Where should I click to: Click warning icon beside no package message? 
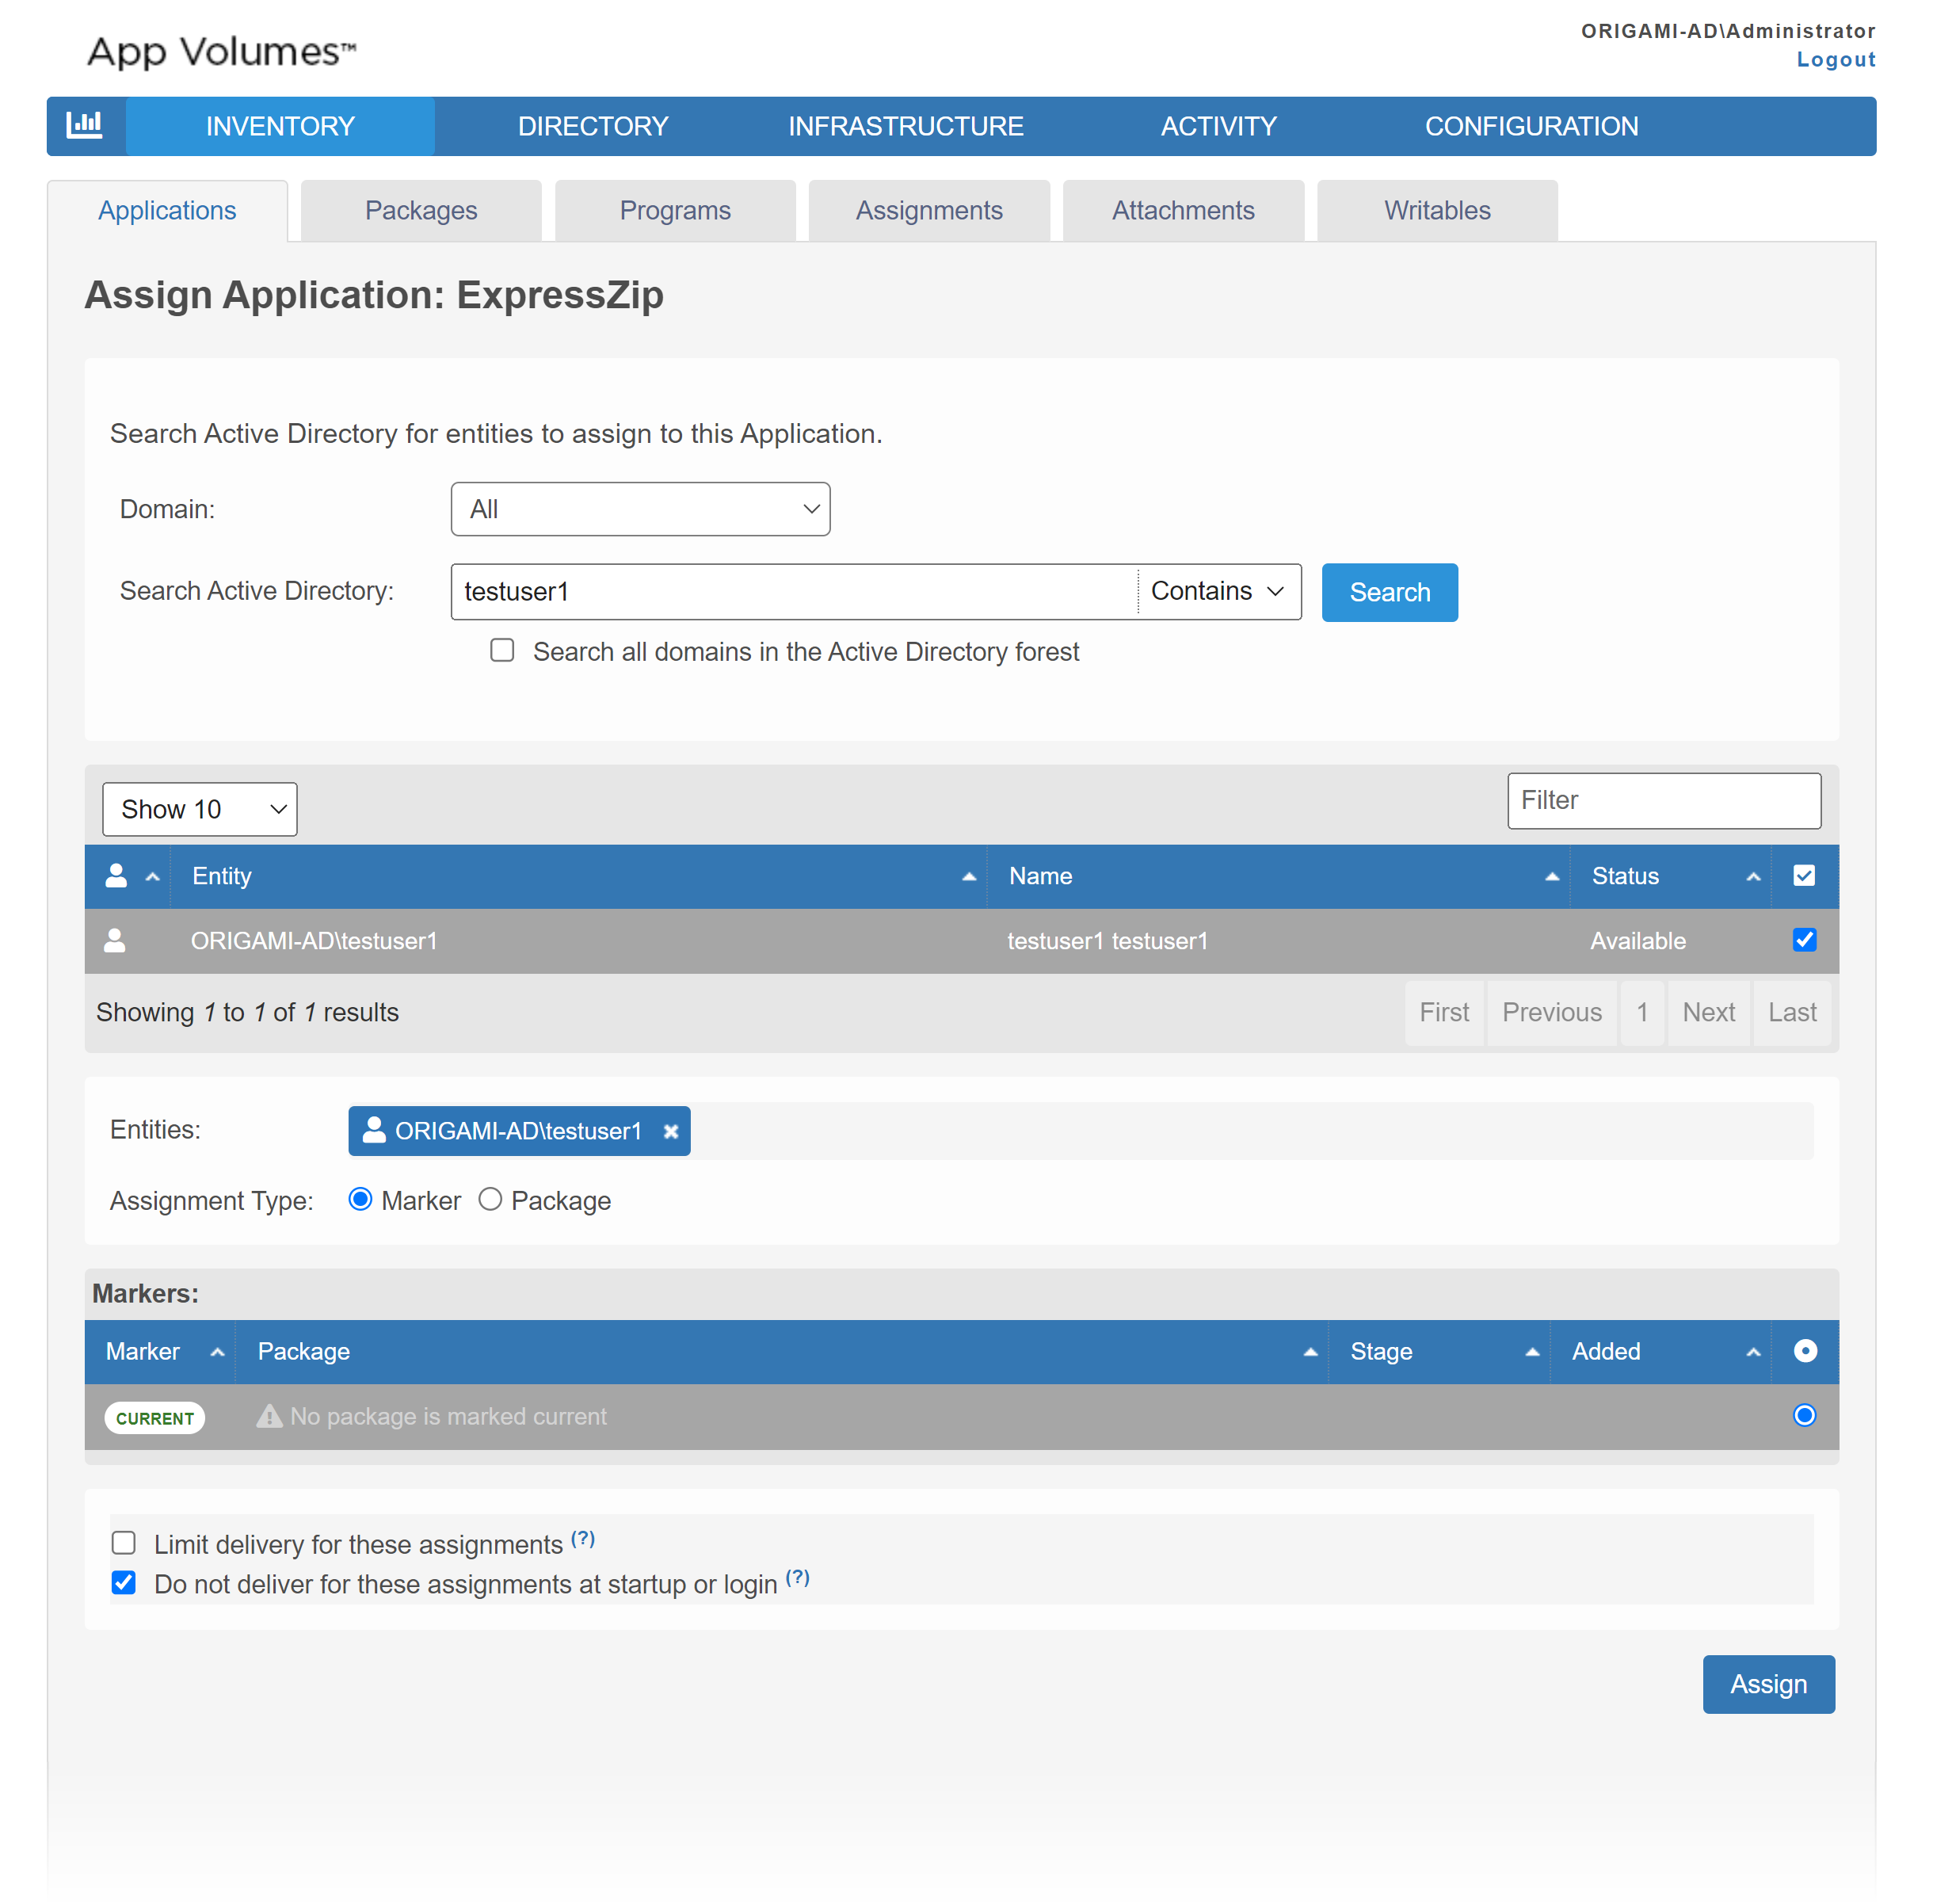point(269,1415)
